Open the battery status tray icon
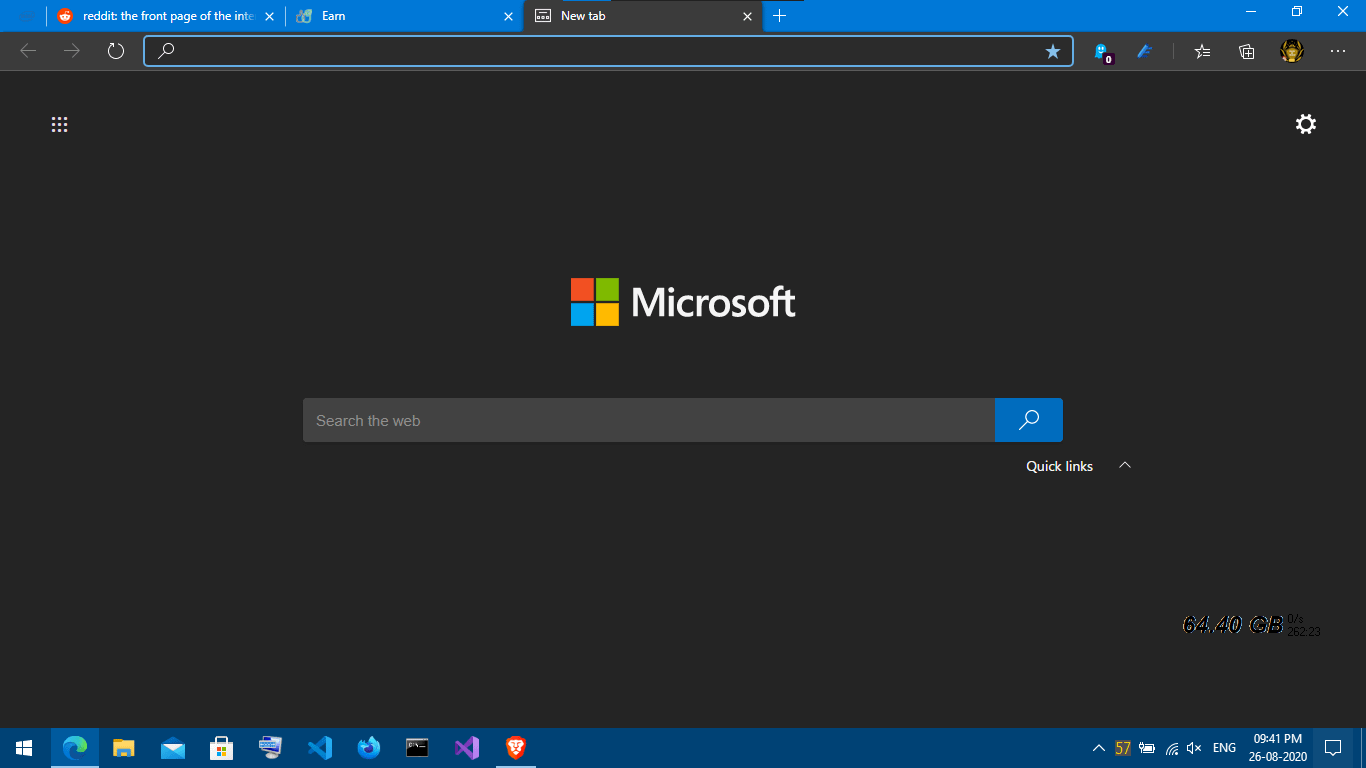This screenshot has height=768, width=1366. [1147, 747]
